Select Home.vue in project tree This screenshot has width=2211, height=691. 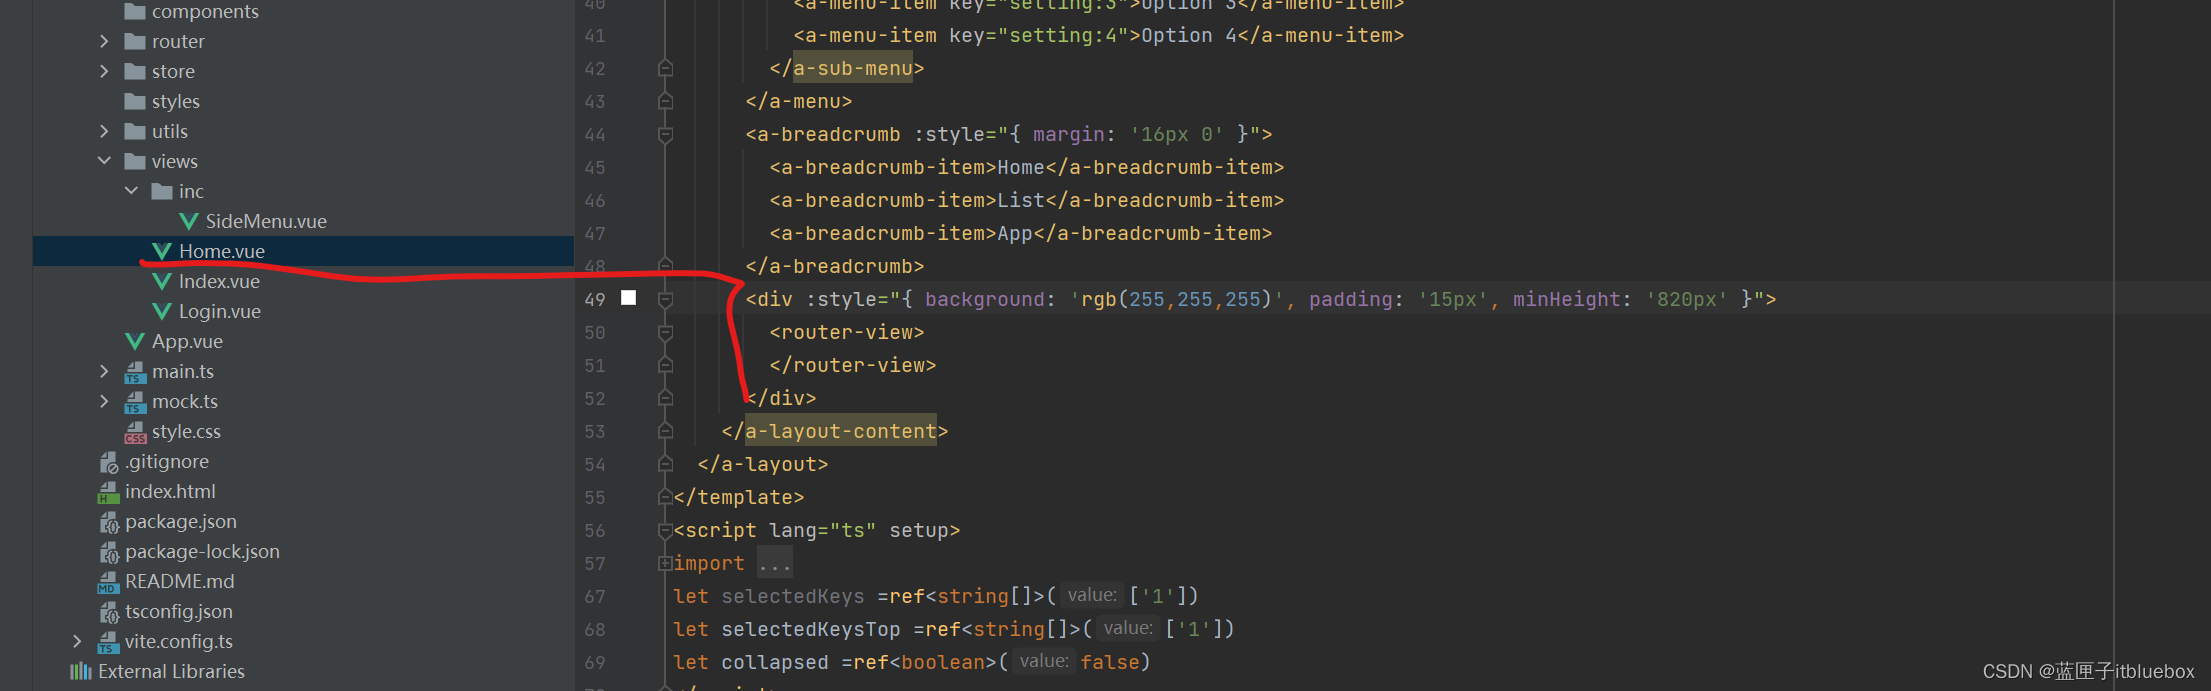pyautogui.click(x=222, y=251)
